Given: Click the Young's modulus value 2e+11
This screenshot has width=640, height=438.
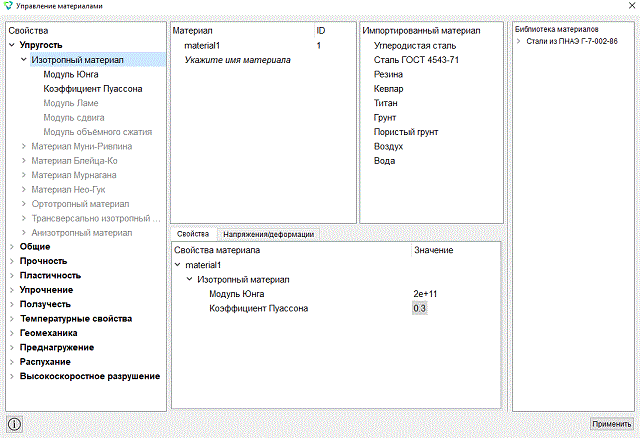Looking at the screenshot, I should click(x=425, y=294).
